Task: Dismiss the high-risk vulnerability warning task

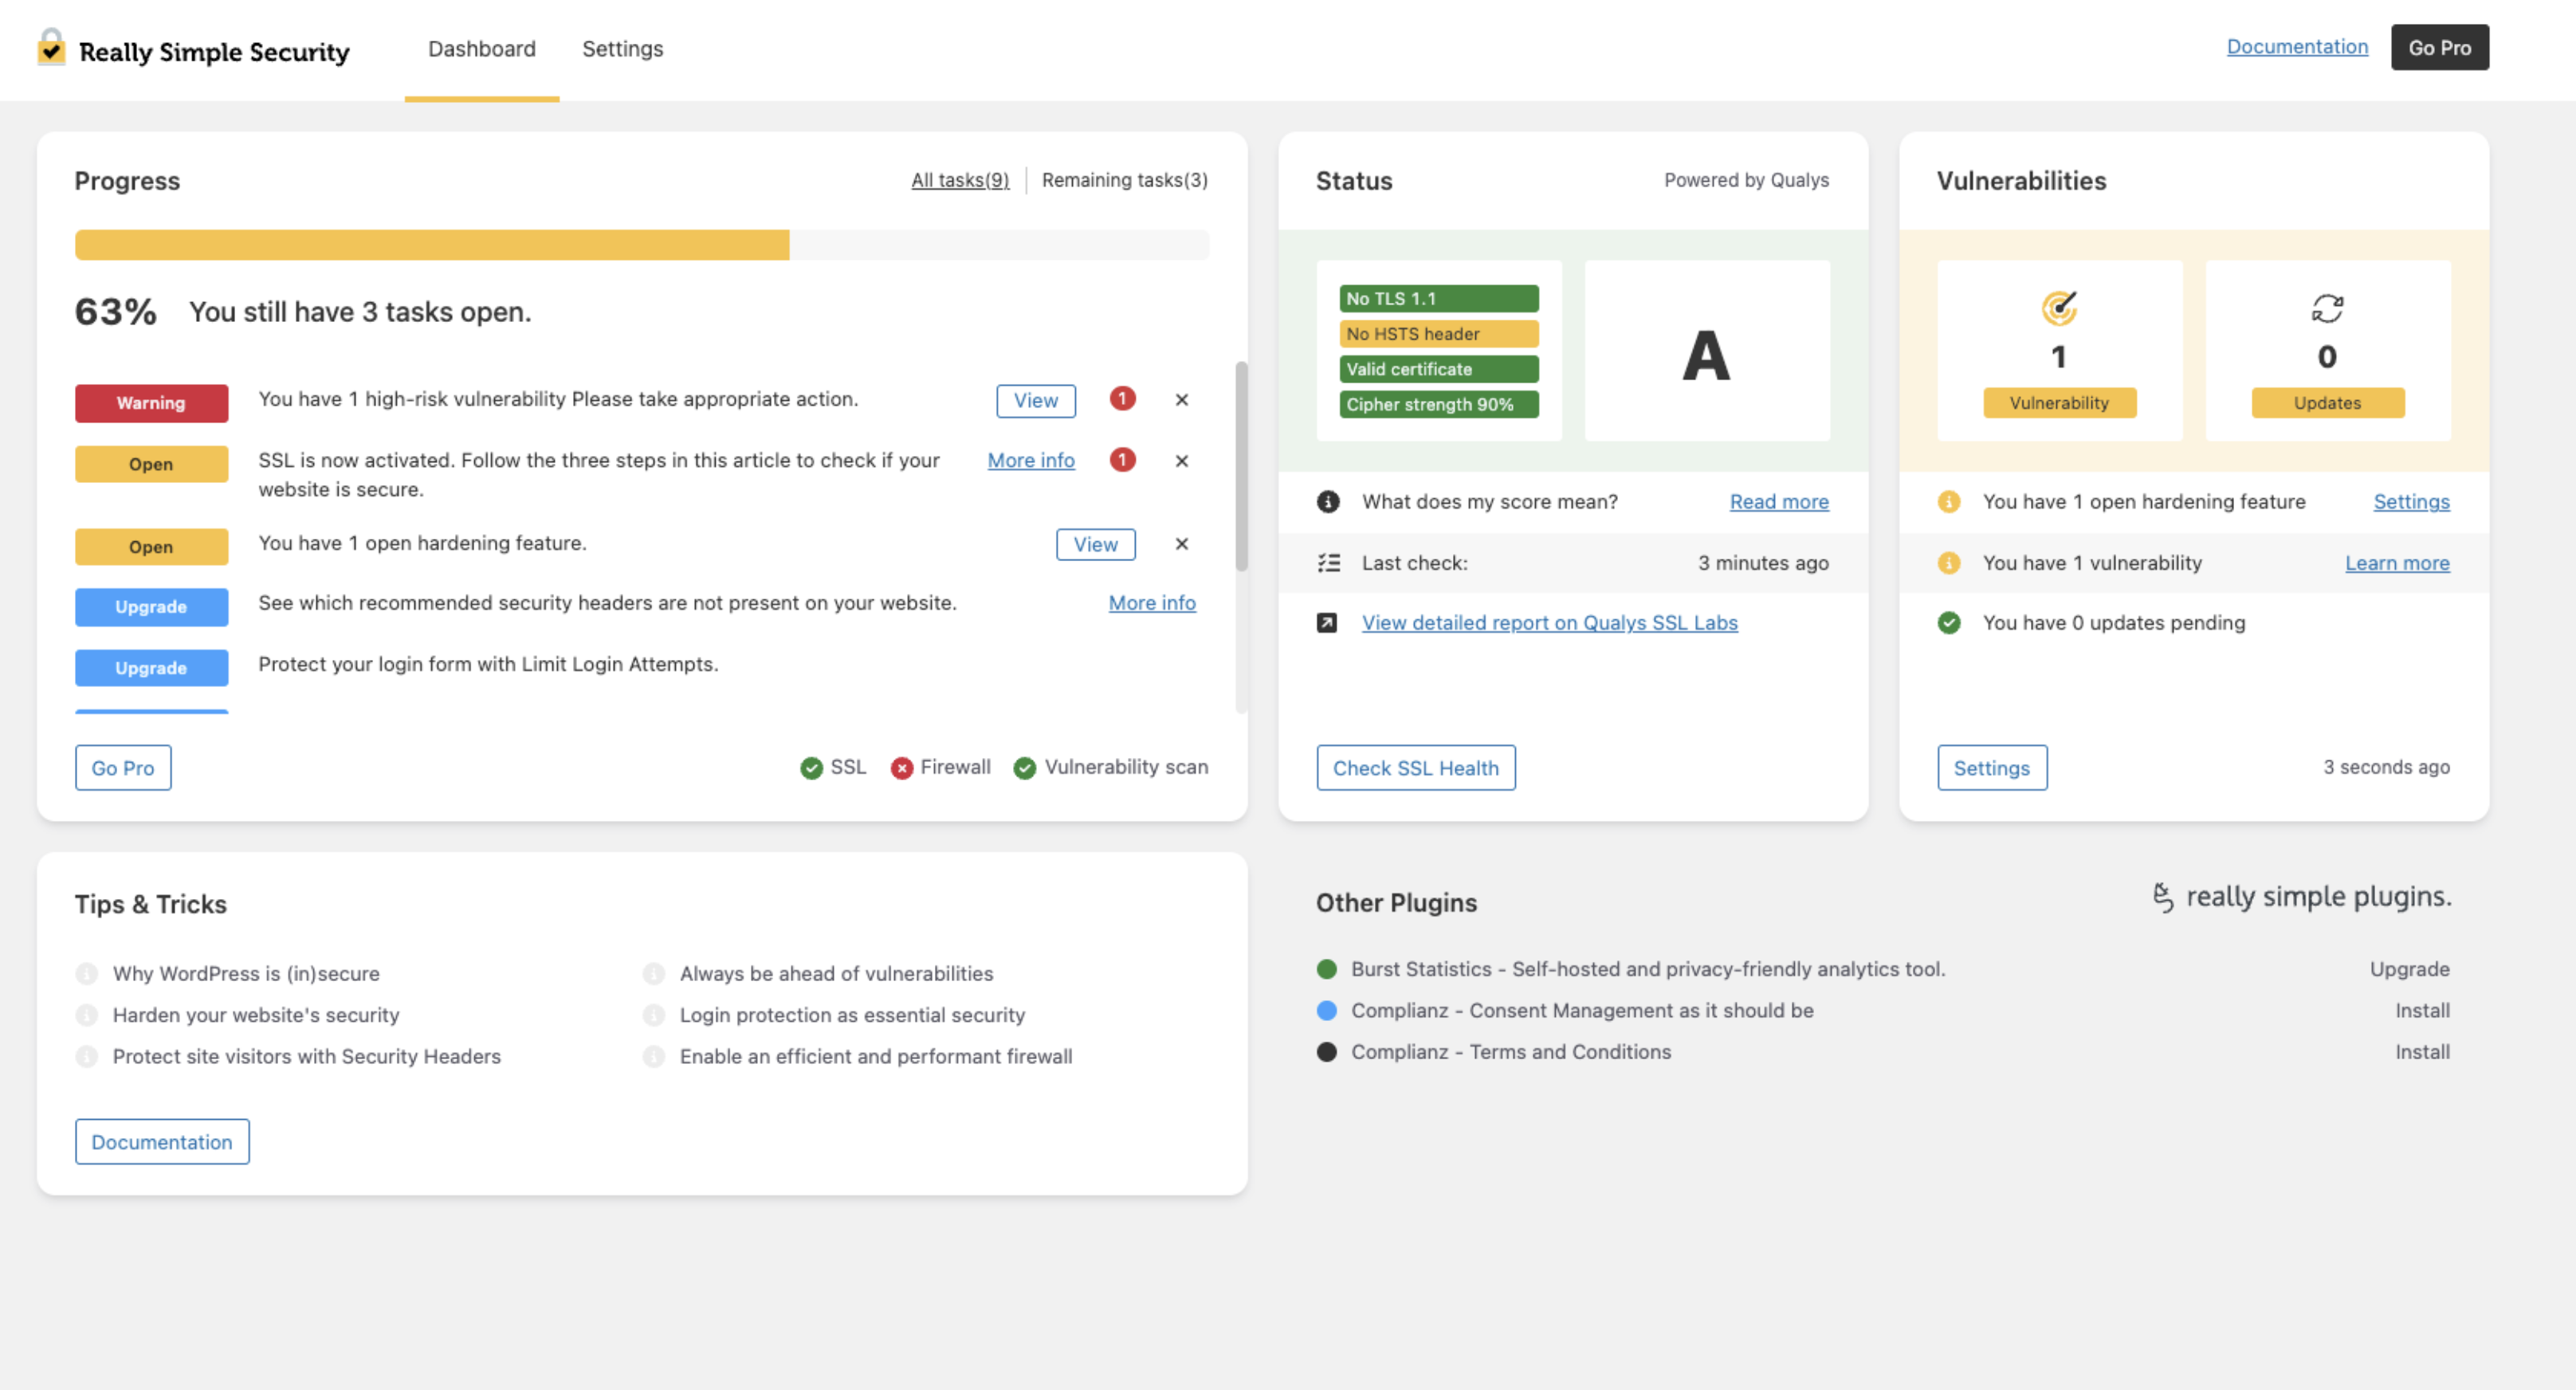Action: (1181, 400)
